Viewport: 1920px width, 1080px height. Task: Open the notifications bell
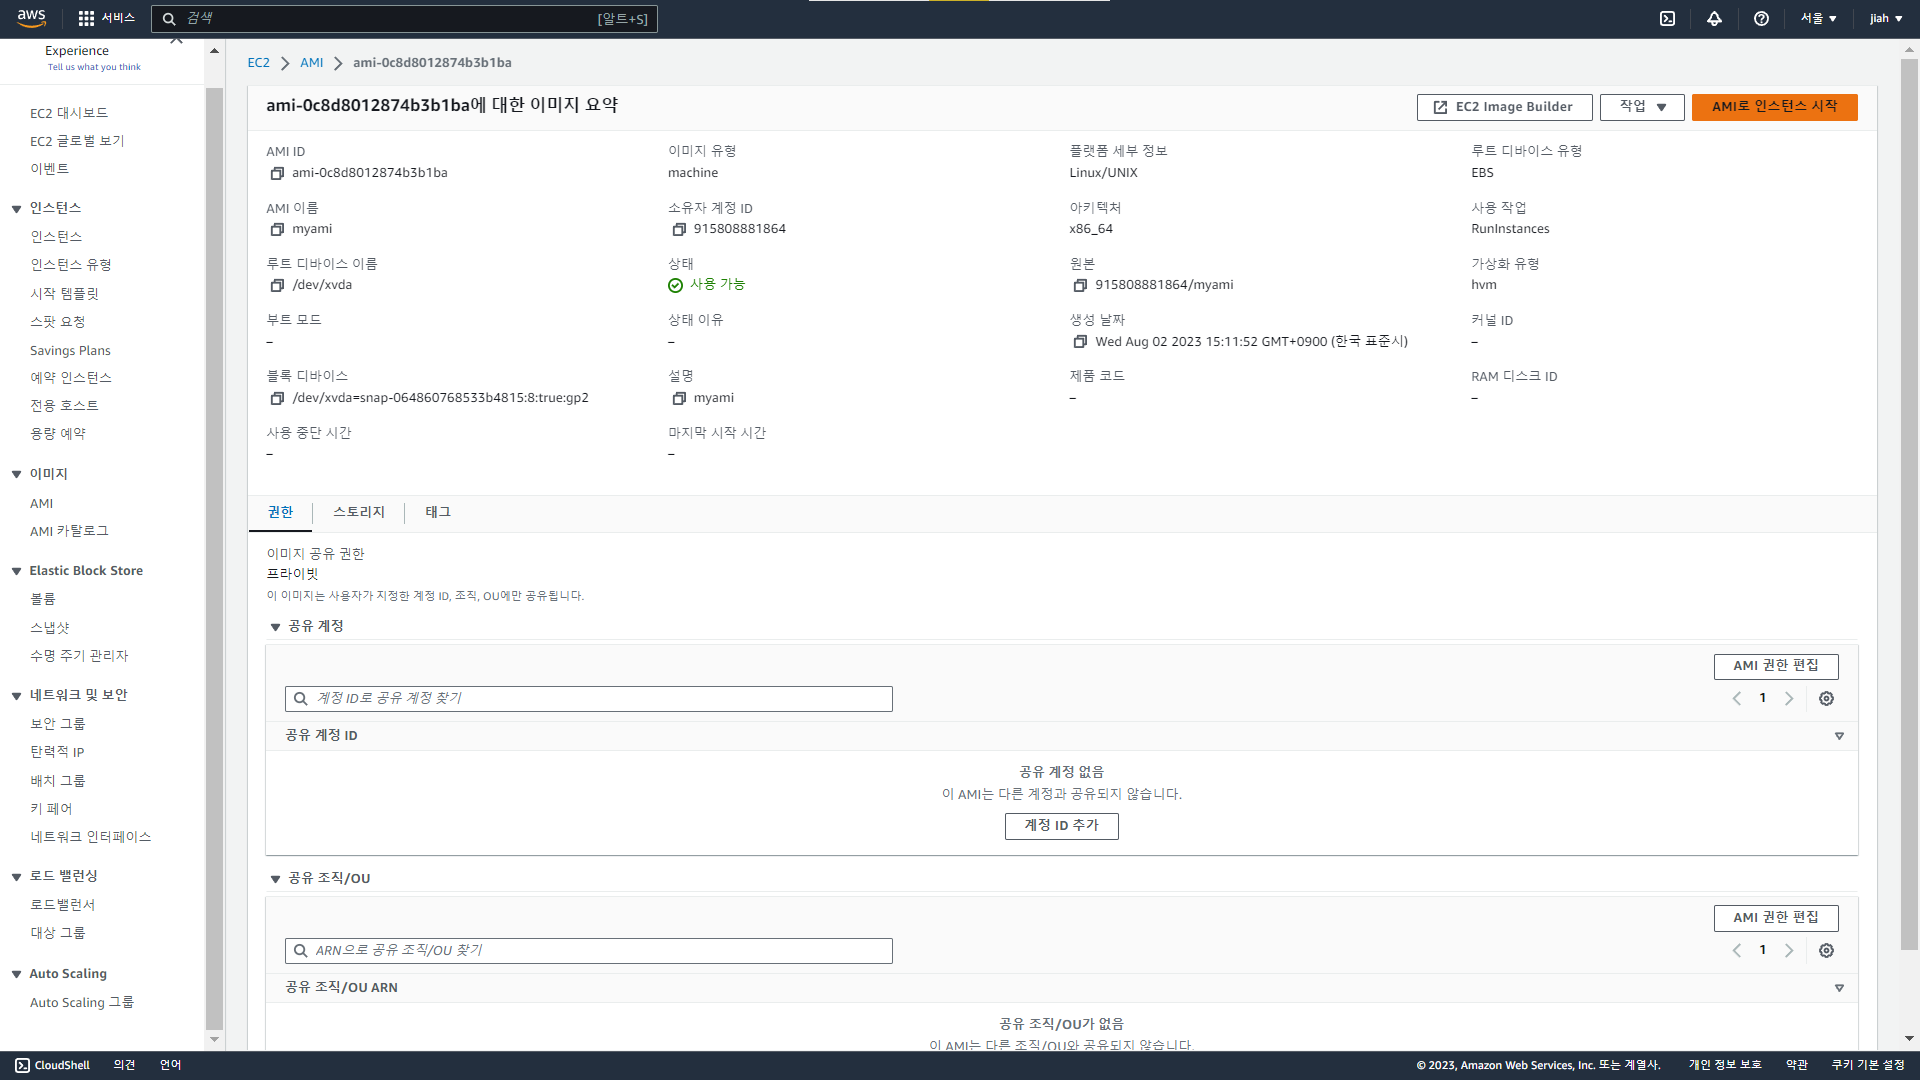pos(1714,18)
